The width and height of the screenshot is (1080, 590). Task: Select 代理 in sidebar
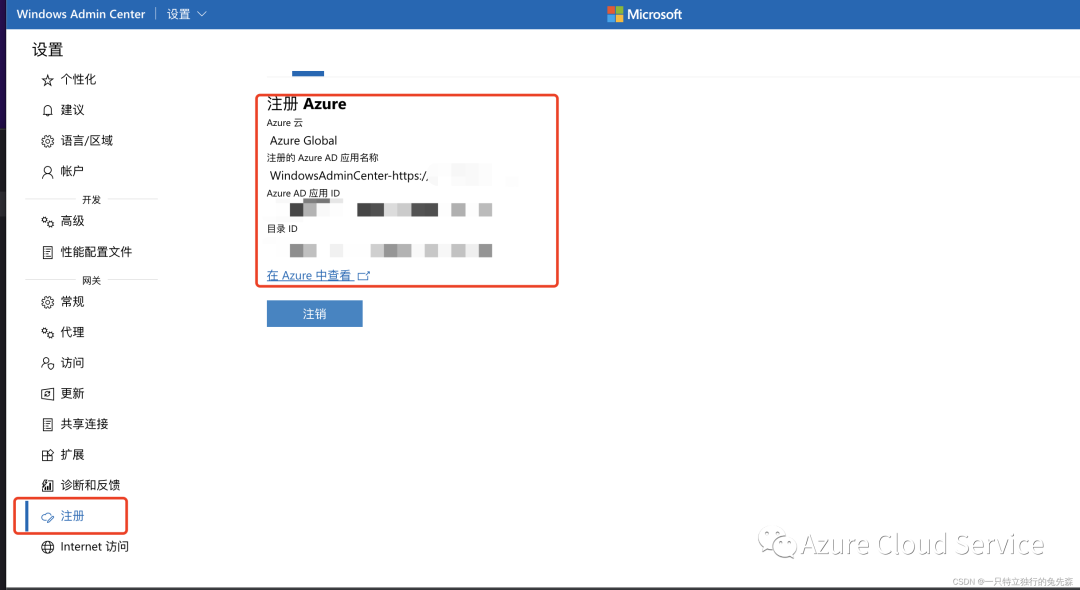[x=72, y=333]
